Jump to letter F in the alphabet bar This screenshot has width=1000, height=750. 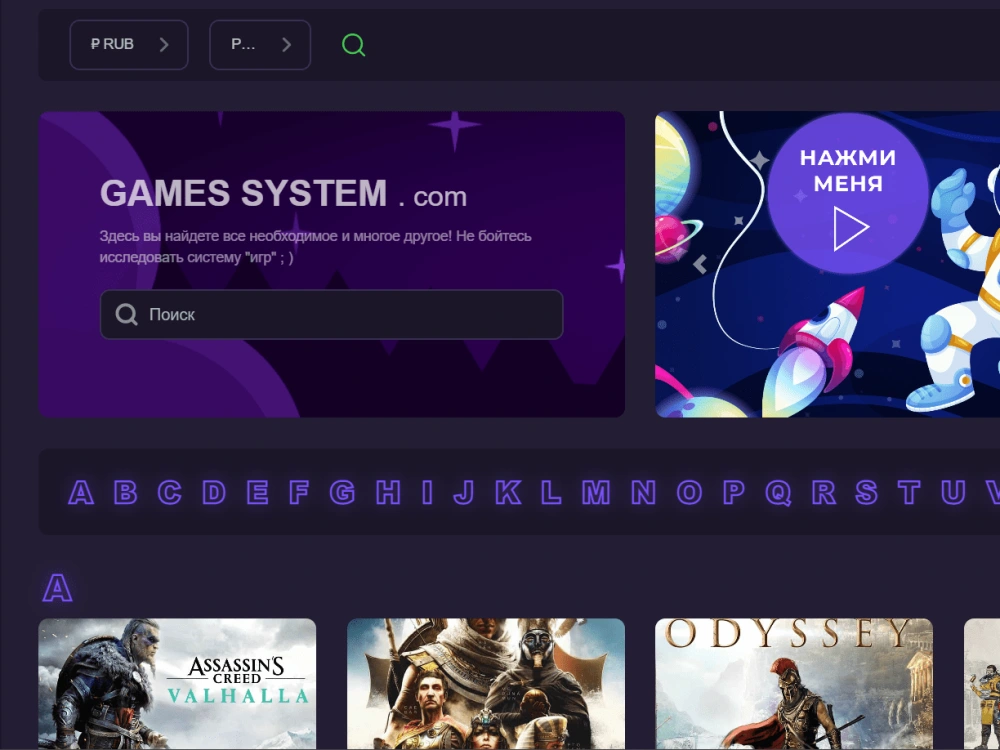pos(298,492)
